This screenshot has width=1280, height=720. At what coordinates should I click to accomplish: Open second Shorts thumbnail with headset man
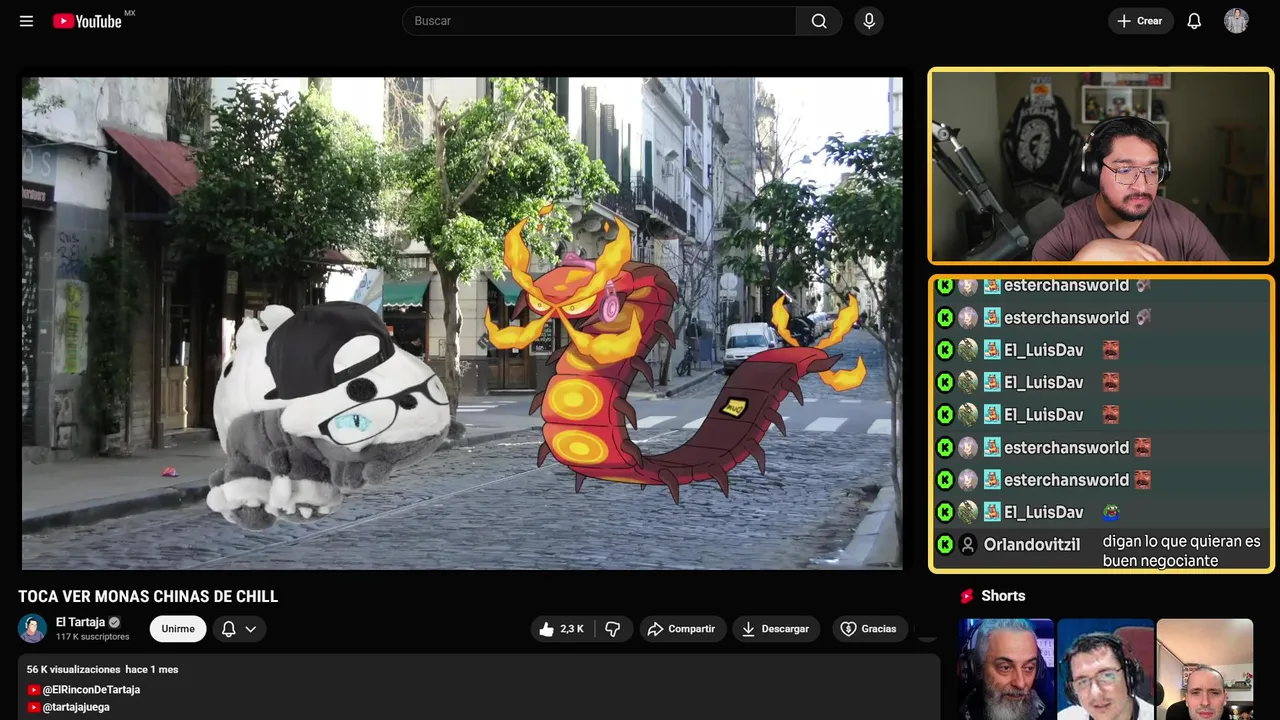(x=1105, y=669)
